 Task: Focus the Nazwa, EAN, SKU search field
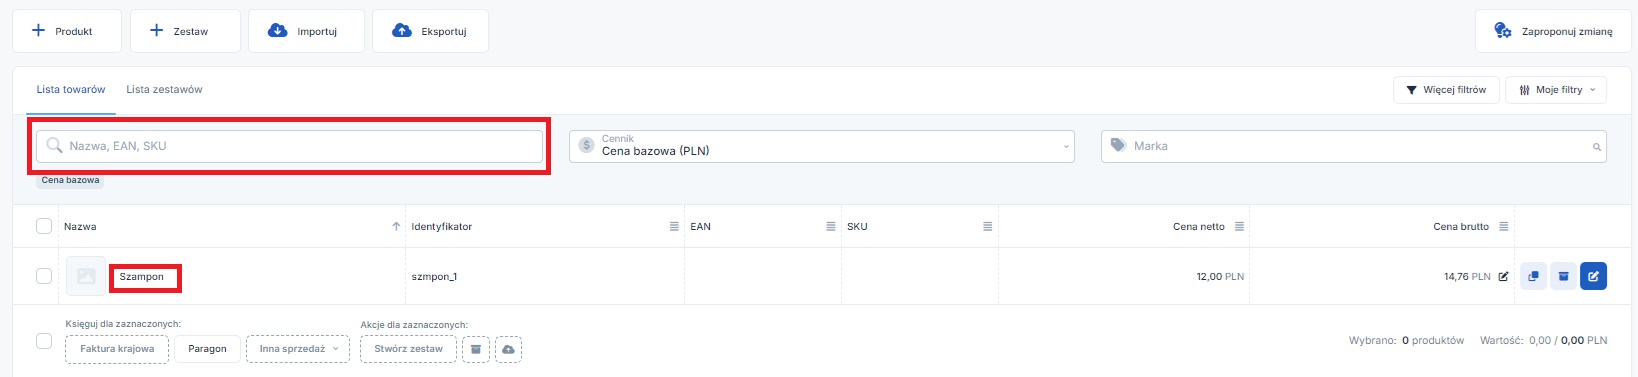click(290, 146)
